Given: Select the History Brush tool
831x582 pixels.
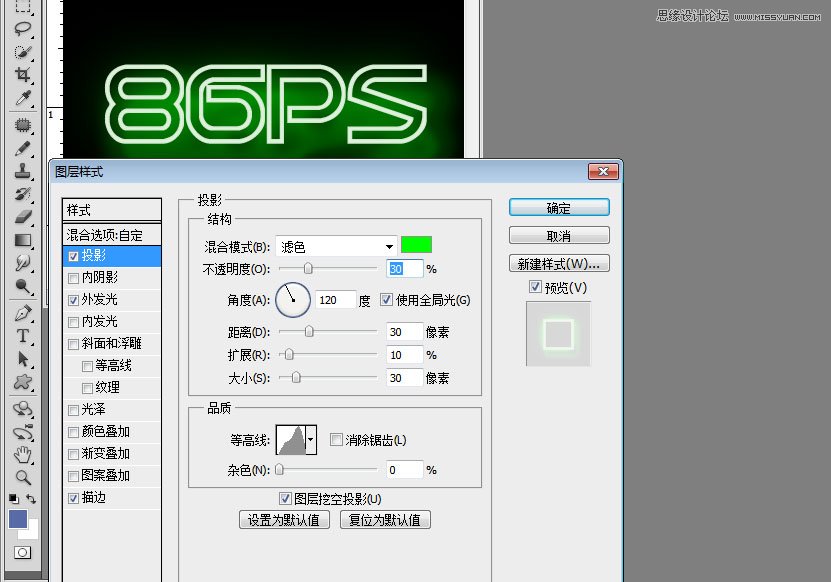Looking at the screenshot, I should coord(22,194).
